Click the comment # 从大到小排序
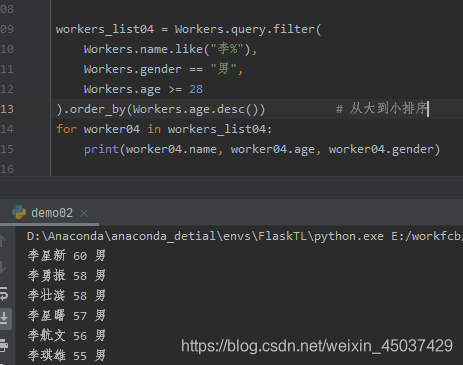Viewport: 463px width, 365px height. click(381, 109)
